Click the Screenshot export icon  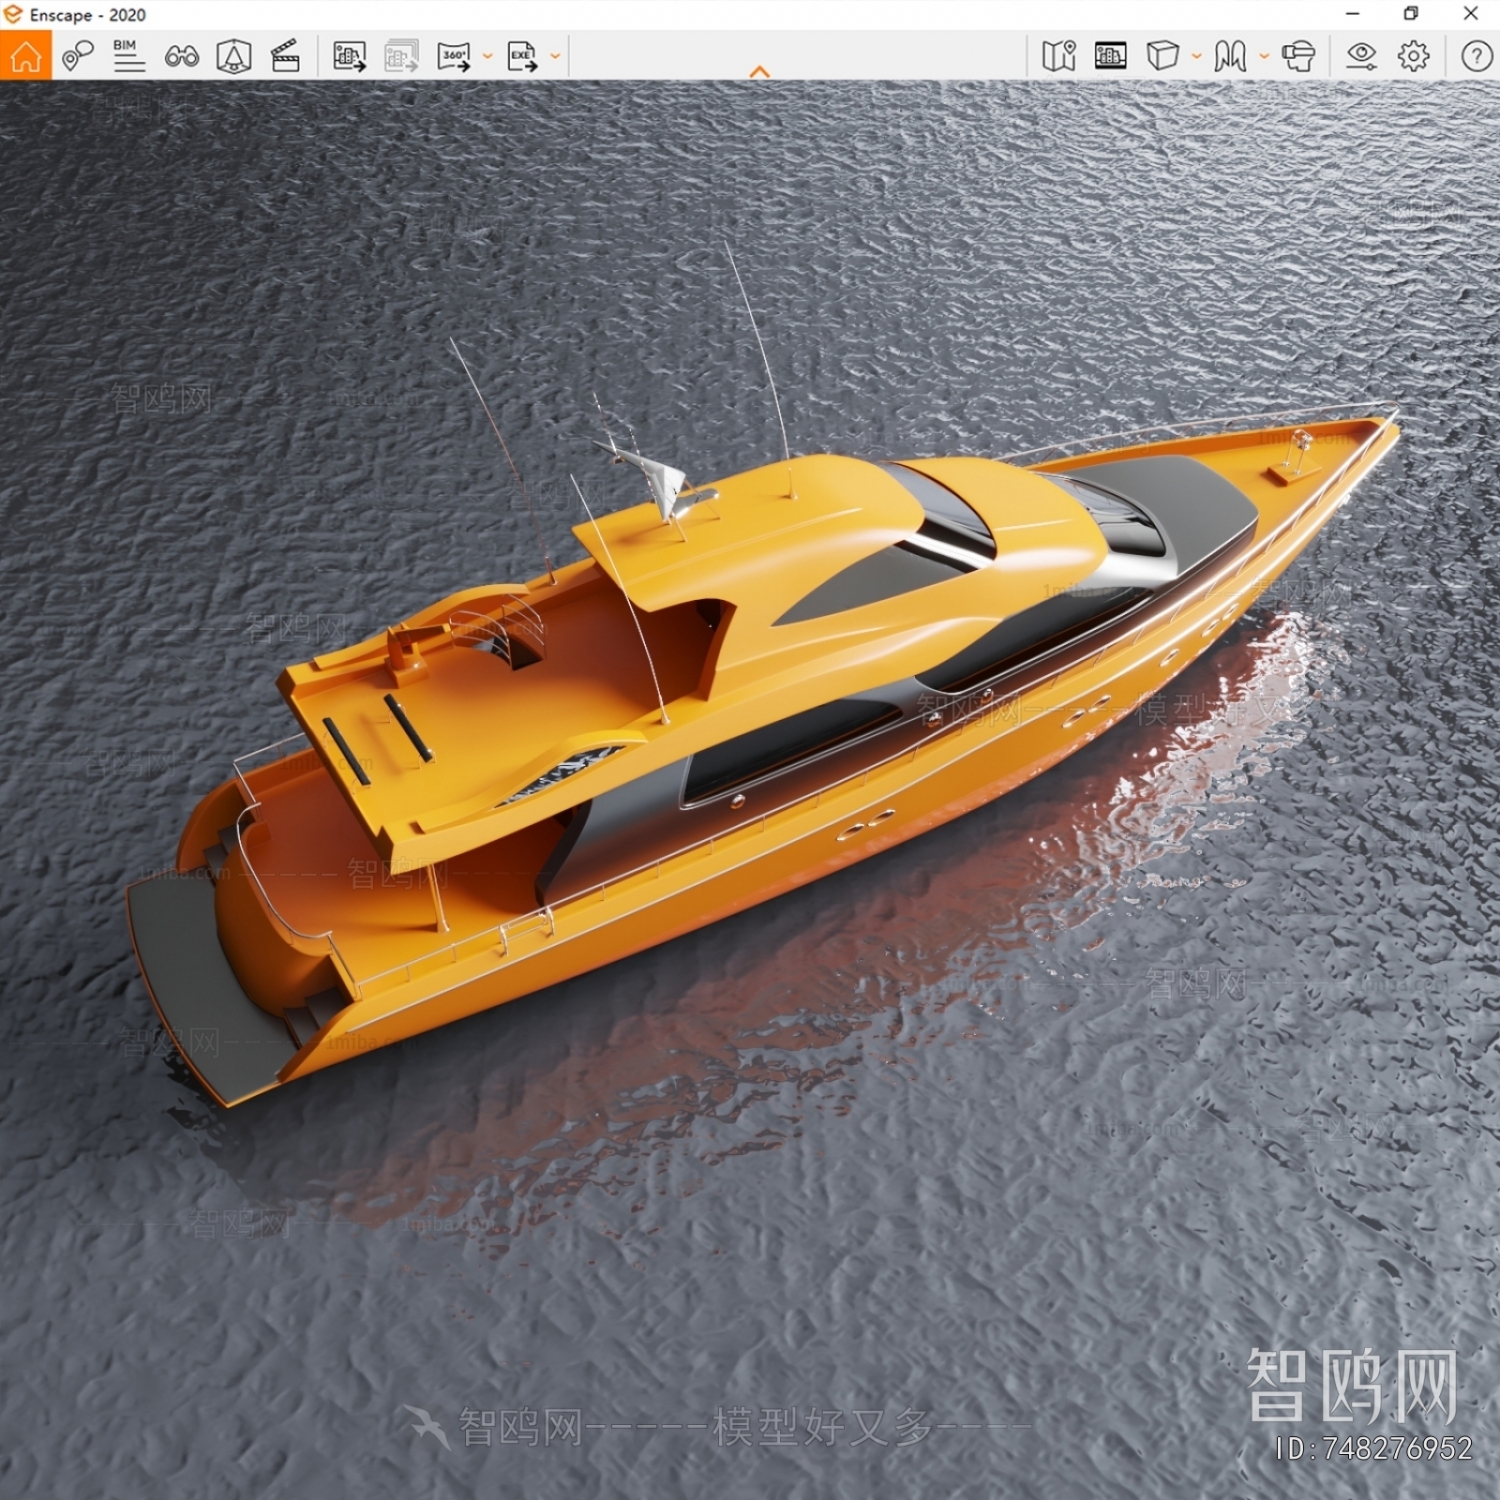(350, 56)
